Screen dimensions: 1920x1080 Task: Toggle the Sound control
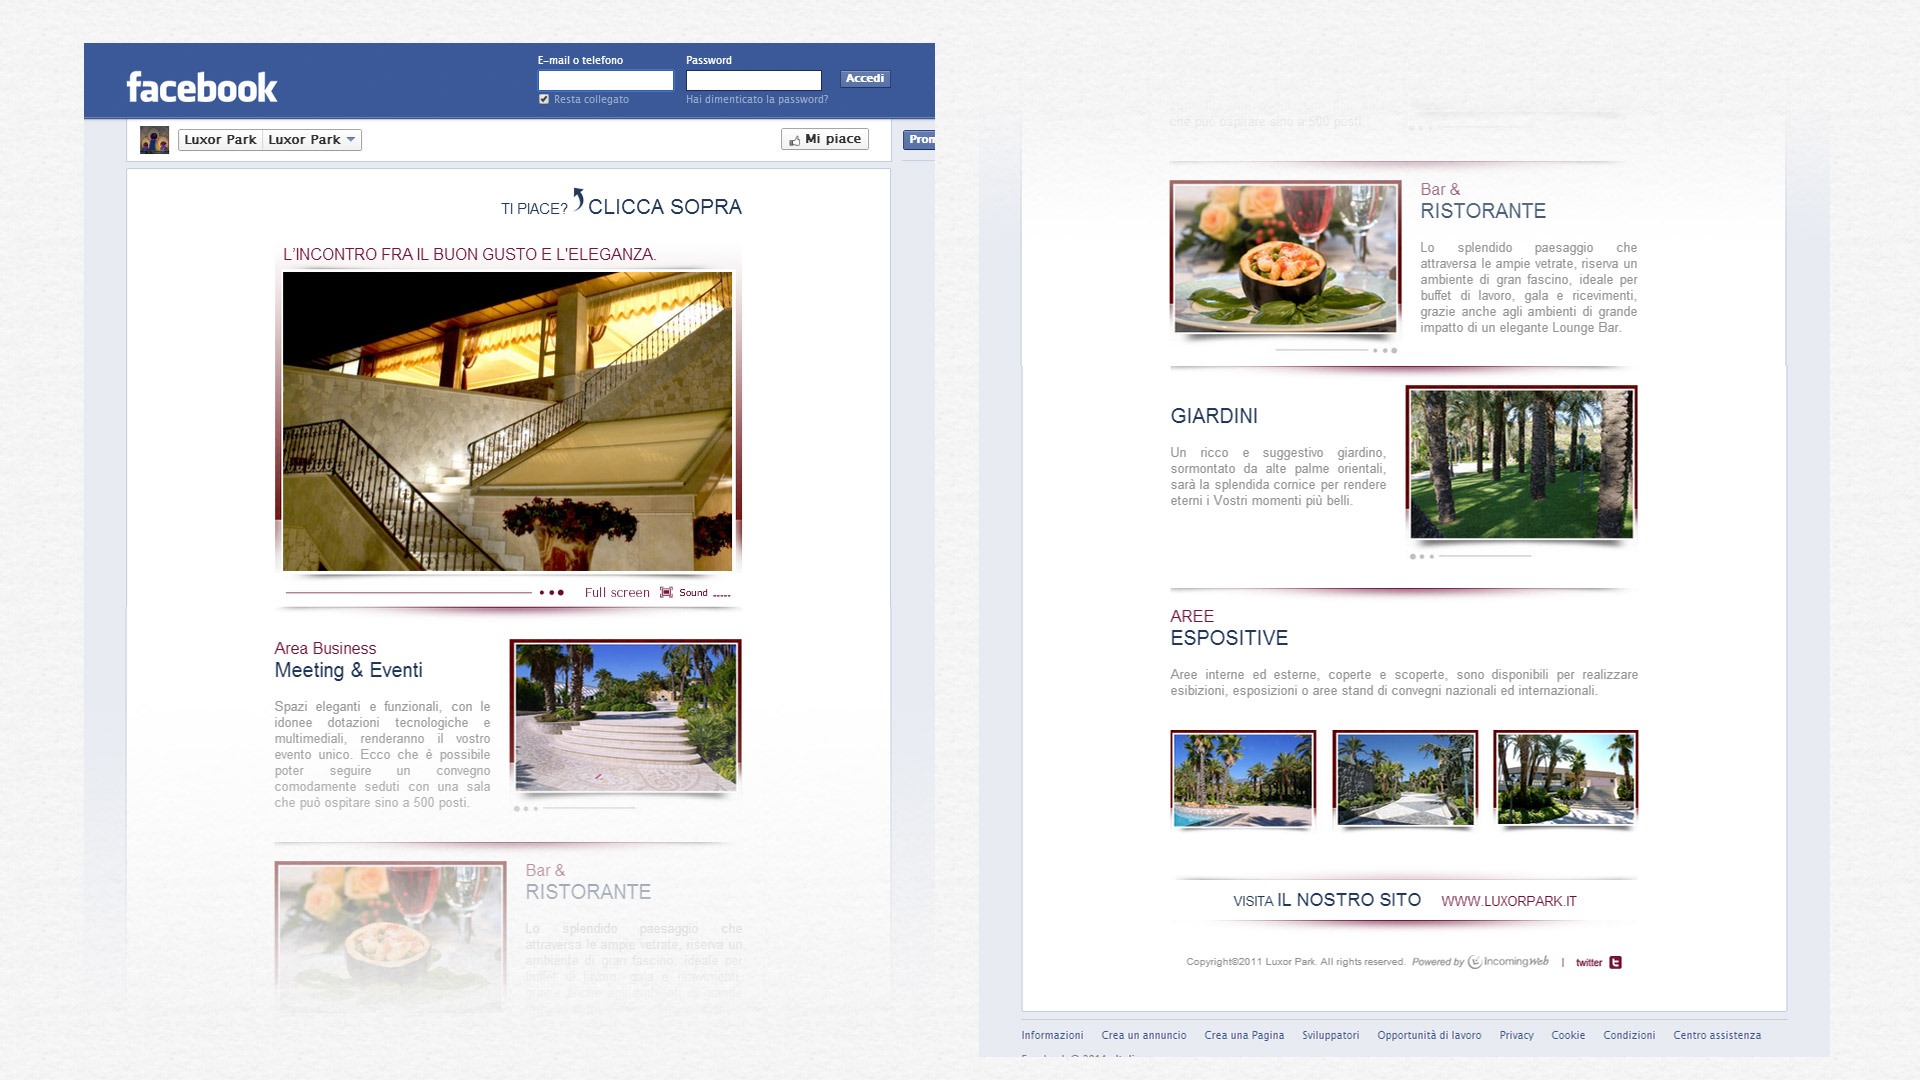(x=705, y=593)
